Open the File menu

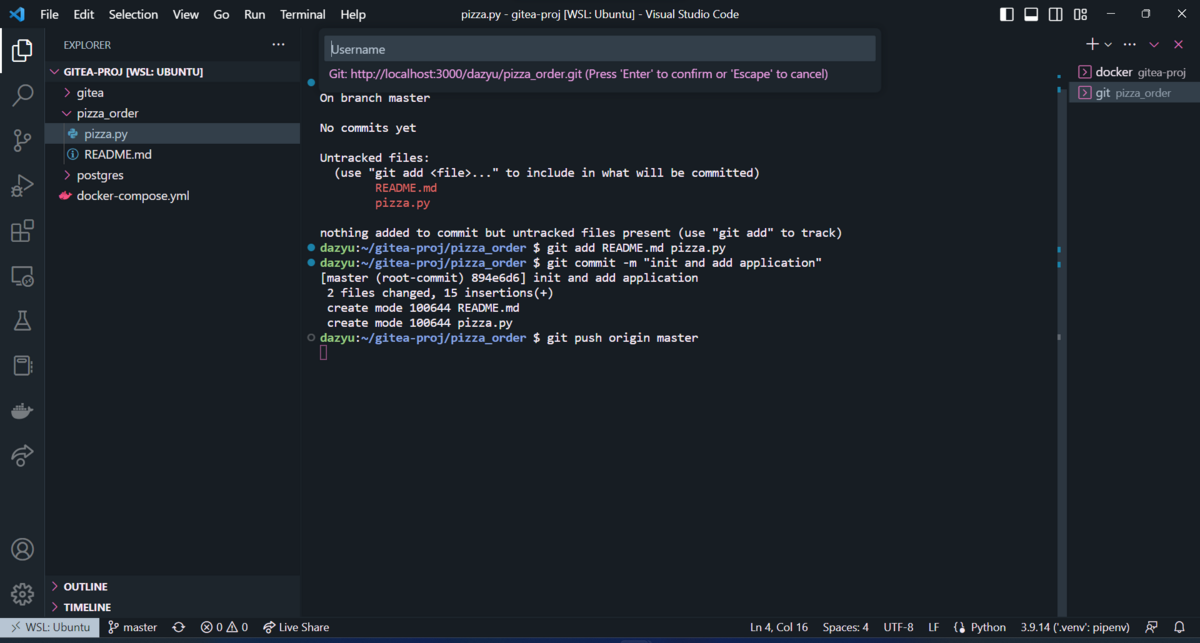point(49,14)
